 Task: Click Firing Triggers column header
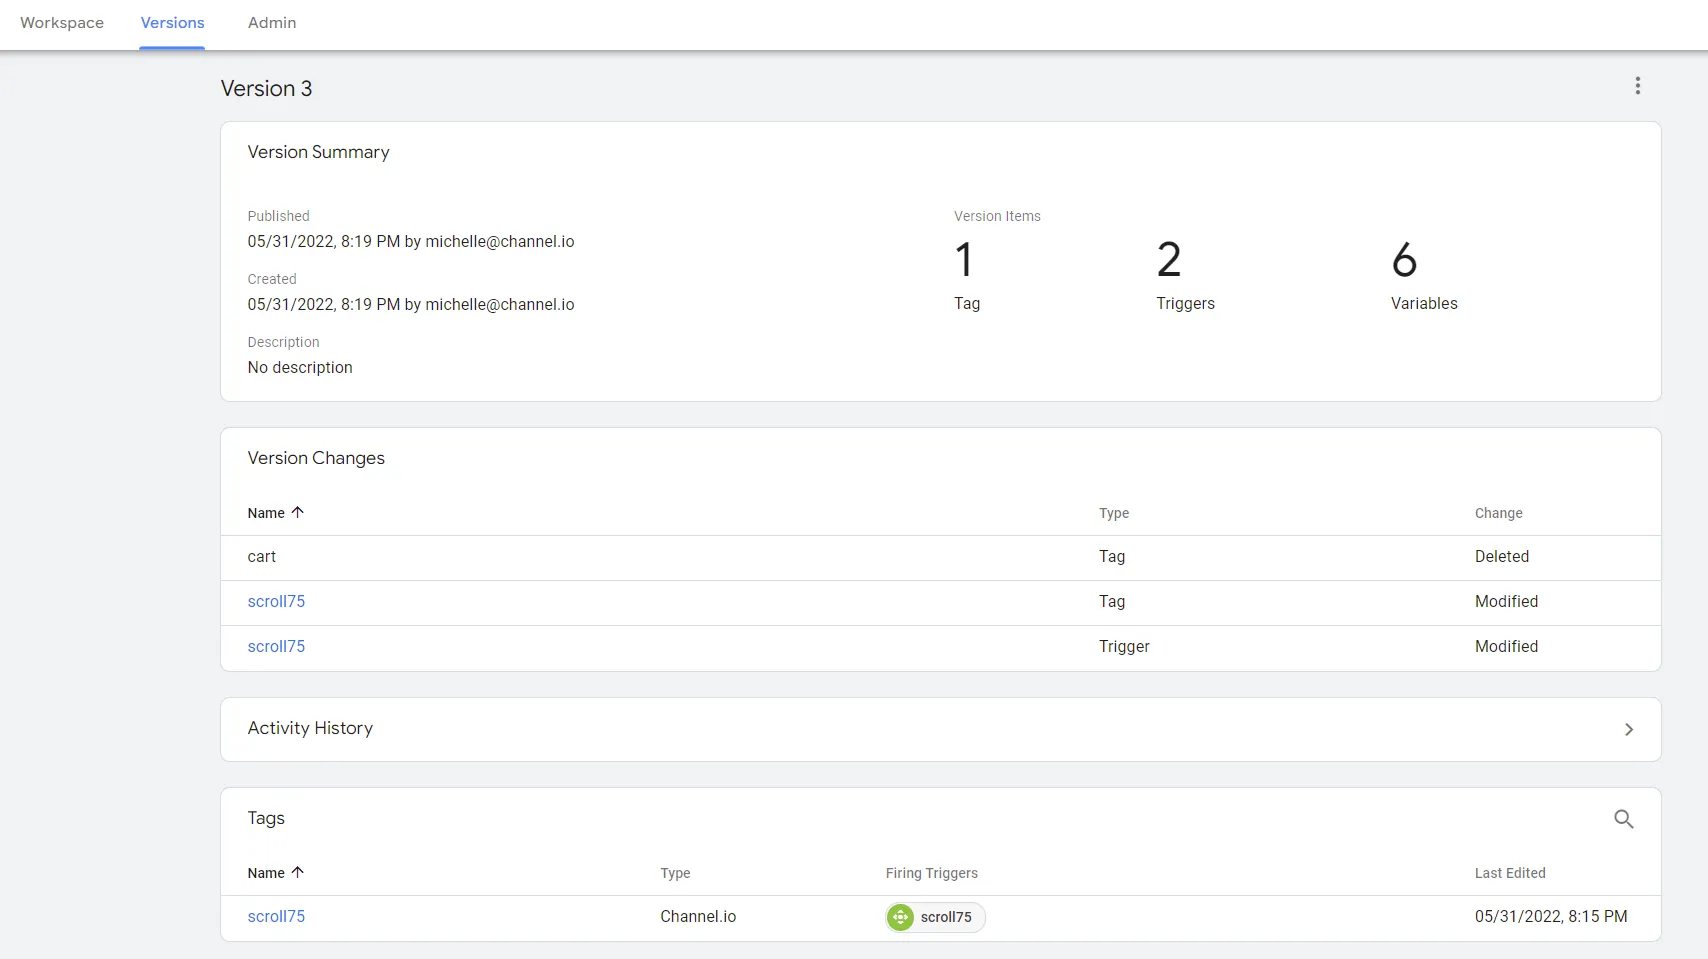pos(931,873)
